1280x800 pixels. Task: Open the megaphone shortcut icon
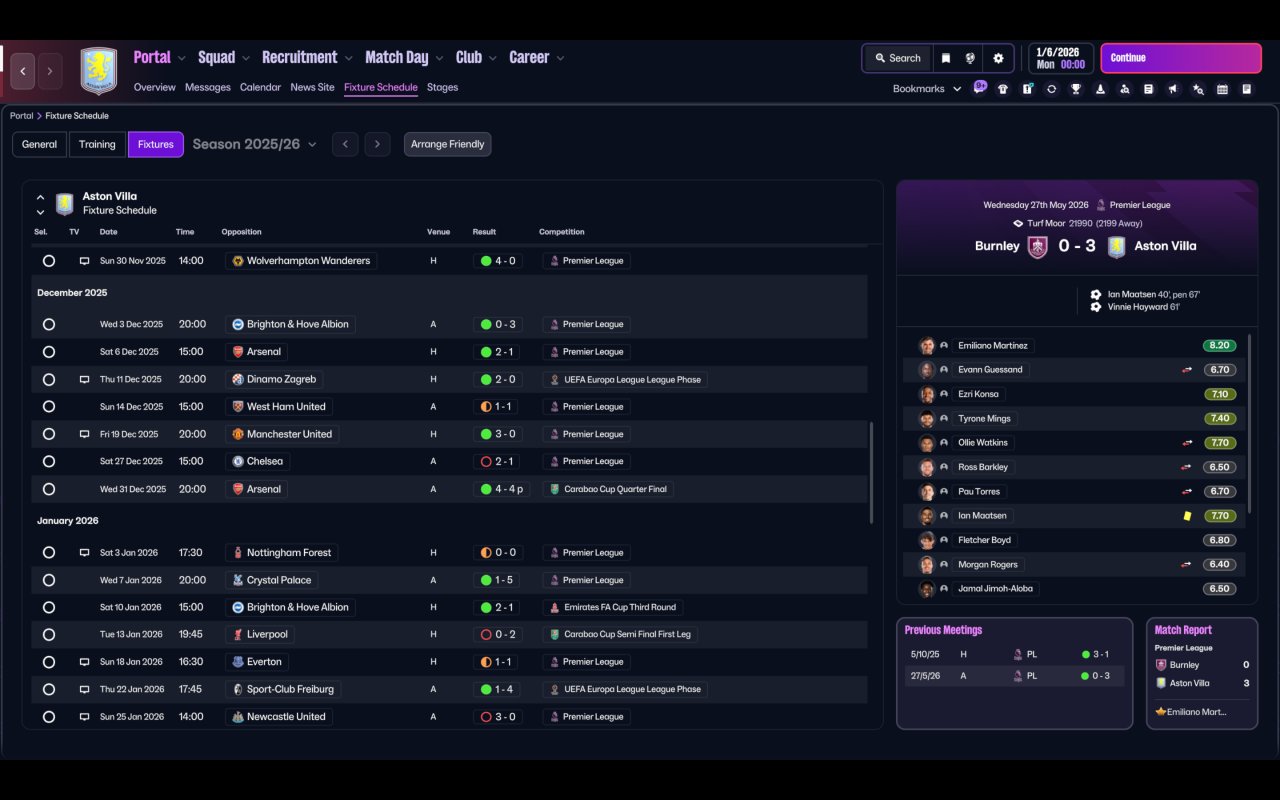(1174, 89)
